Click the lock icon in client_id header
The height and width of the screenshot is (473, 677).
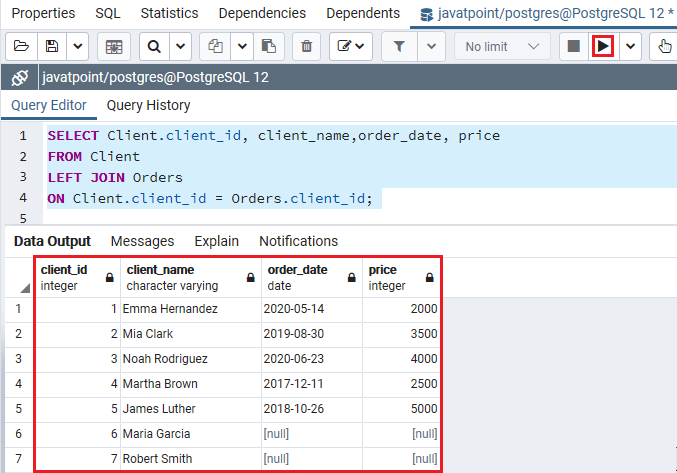pos(110,277)
